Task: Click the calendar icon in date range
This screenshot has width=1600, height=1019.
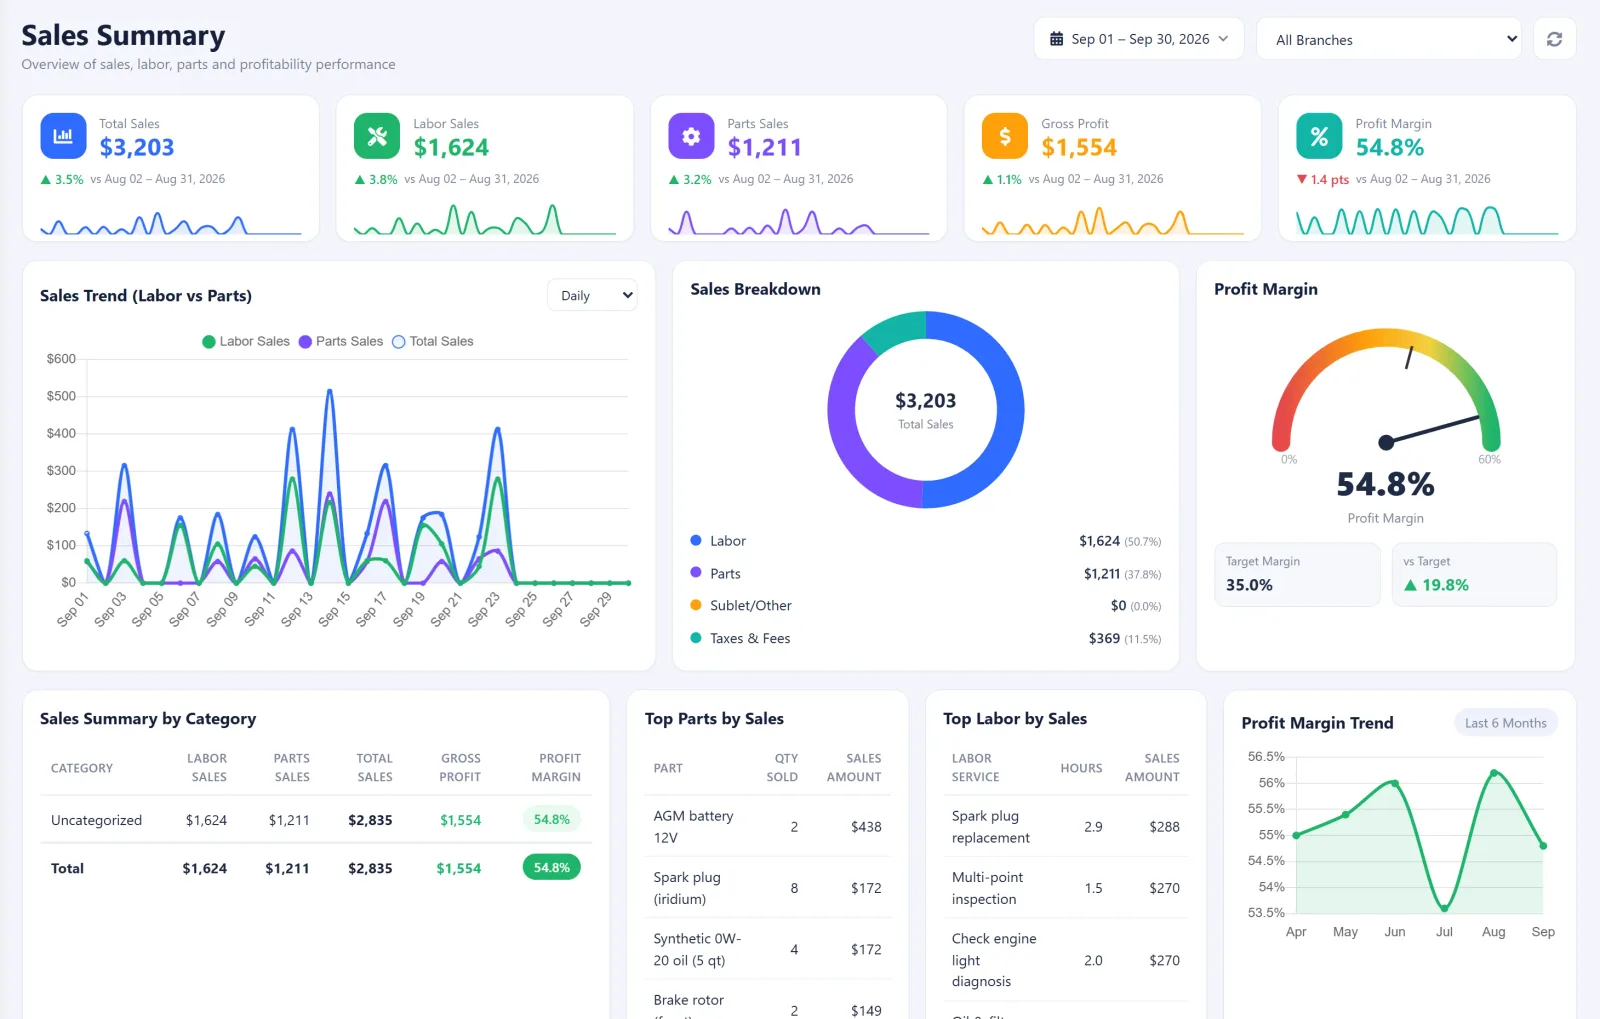Action: click(1056, 39)
